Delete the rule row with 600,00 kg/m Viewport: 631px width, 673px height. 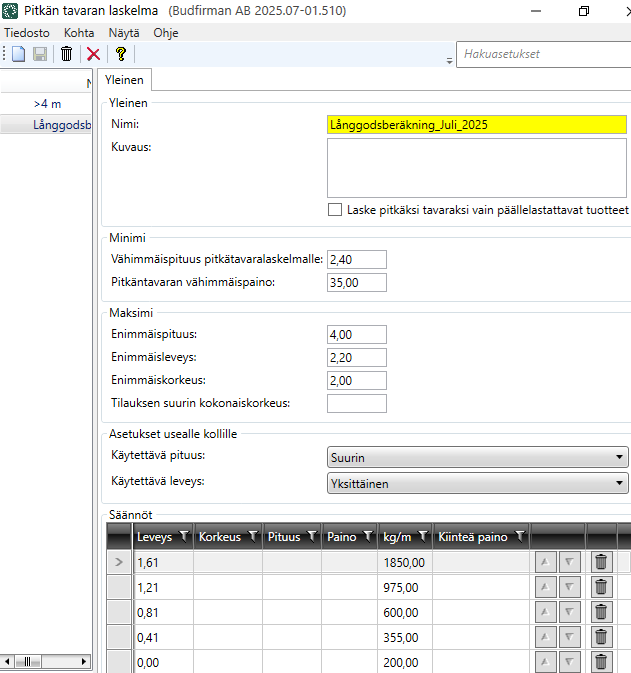point(601,612)
